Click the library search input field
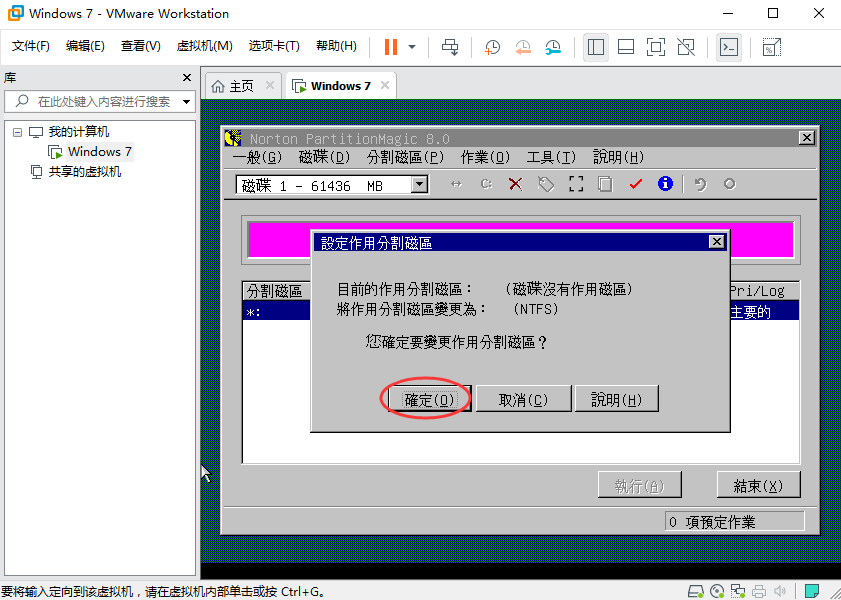 click(x=102, y=101)
